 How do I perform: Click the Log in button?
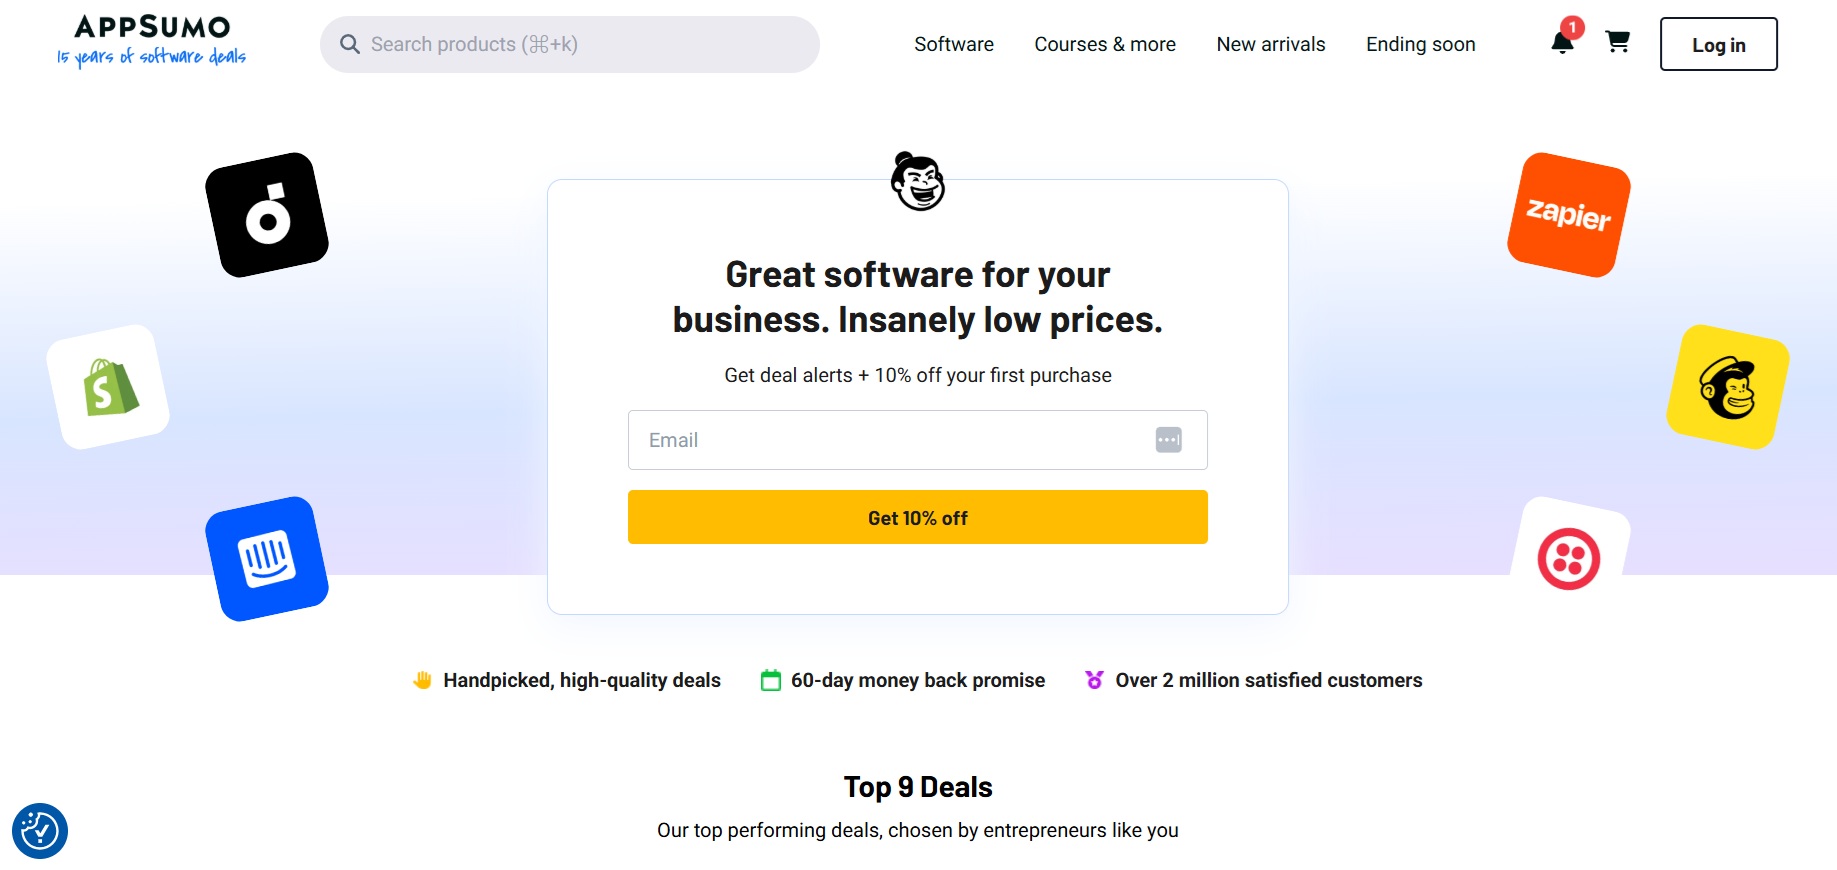[1717, 44]
